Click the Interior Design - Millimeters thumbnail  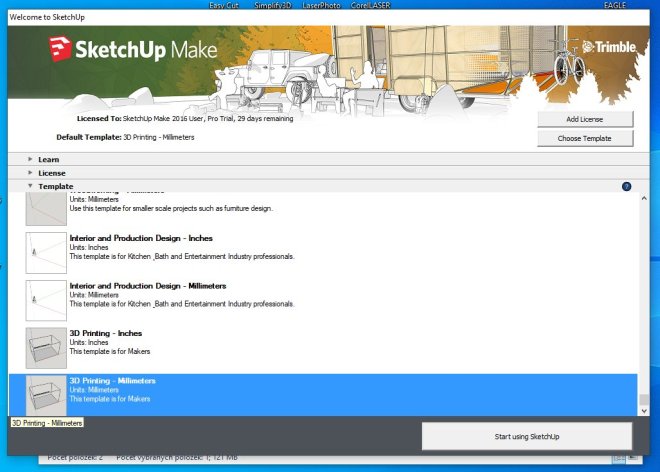pos(46,301)
